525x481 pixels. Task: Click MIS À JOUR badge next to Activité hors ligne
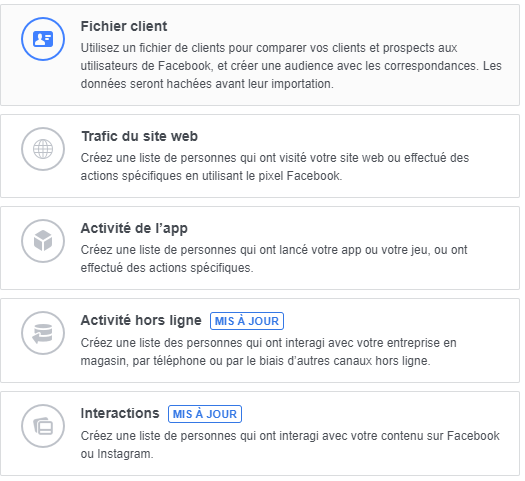(x=247, y=321)
